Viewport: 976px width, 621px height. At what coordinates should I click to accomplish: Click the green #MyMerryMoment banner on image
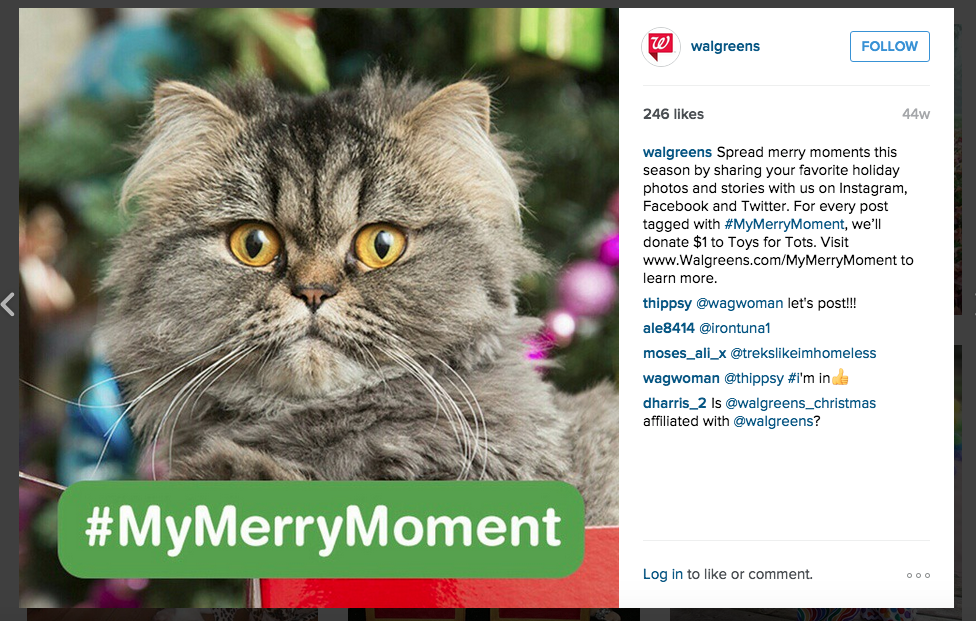(x=320, y=529)
